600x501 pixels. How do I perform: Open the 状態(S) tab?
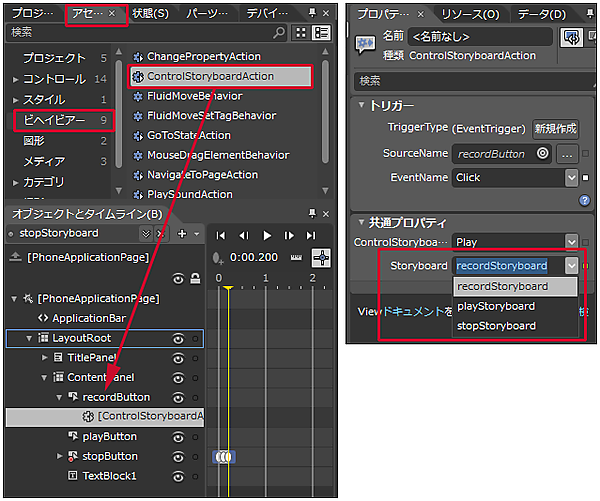pyautogui.click(x=151, y=14)
